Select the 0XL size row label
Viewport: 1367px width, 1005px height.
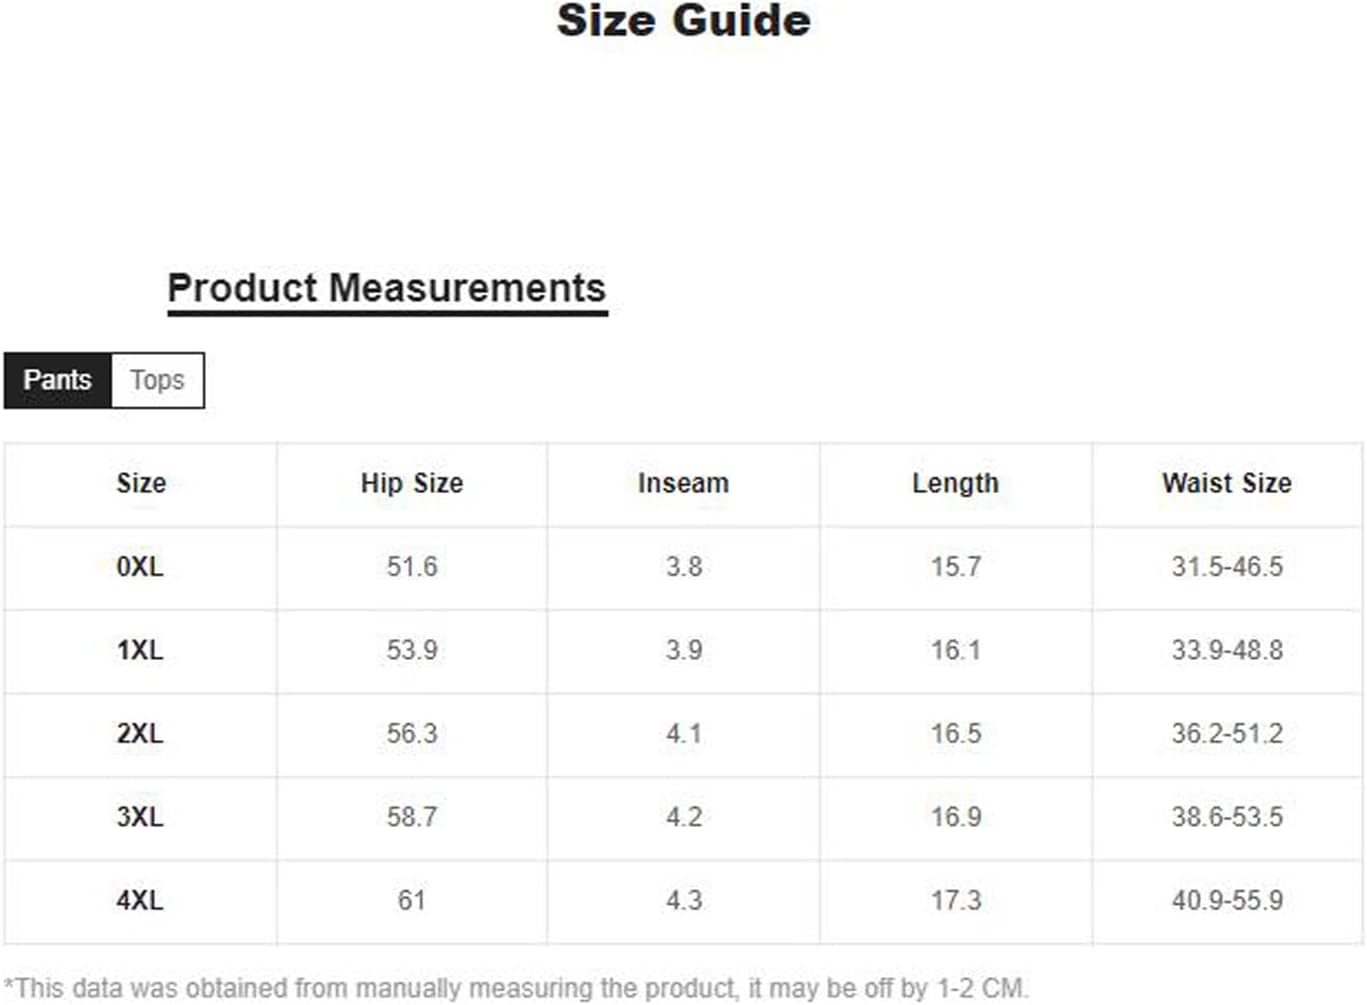pyautogui.click(x=140, y=567)
